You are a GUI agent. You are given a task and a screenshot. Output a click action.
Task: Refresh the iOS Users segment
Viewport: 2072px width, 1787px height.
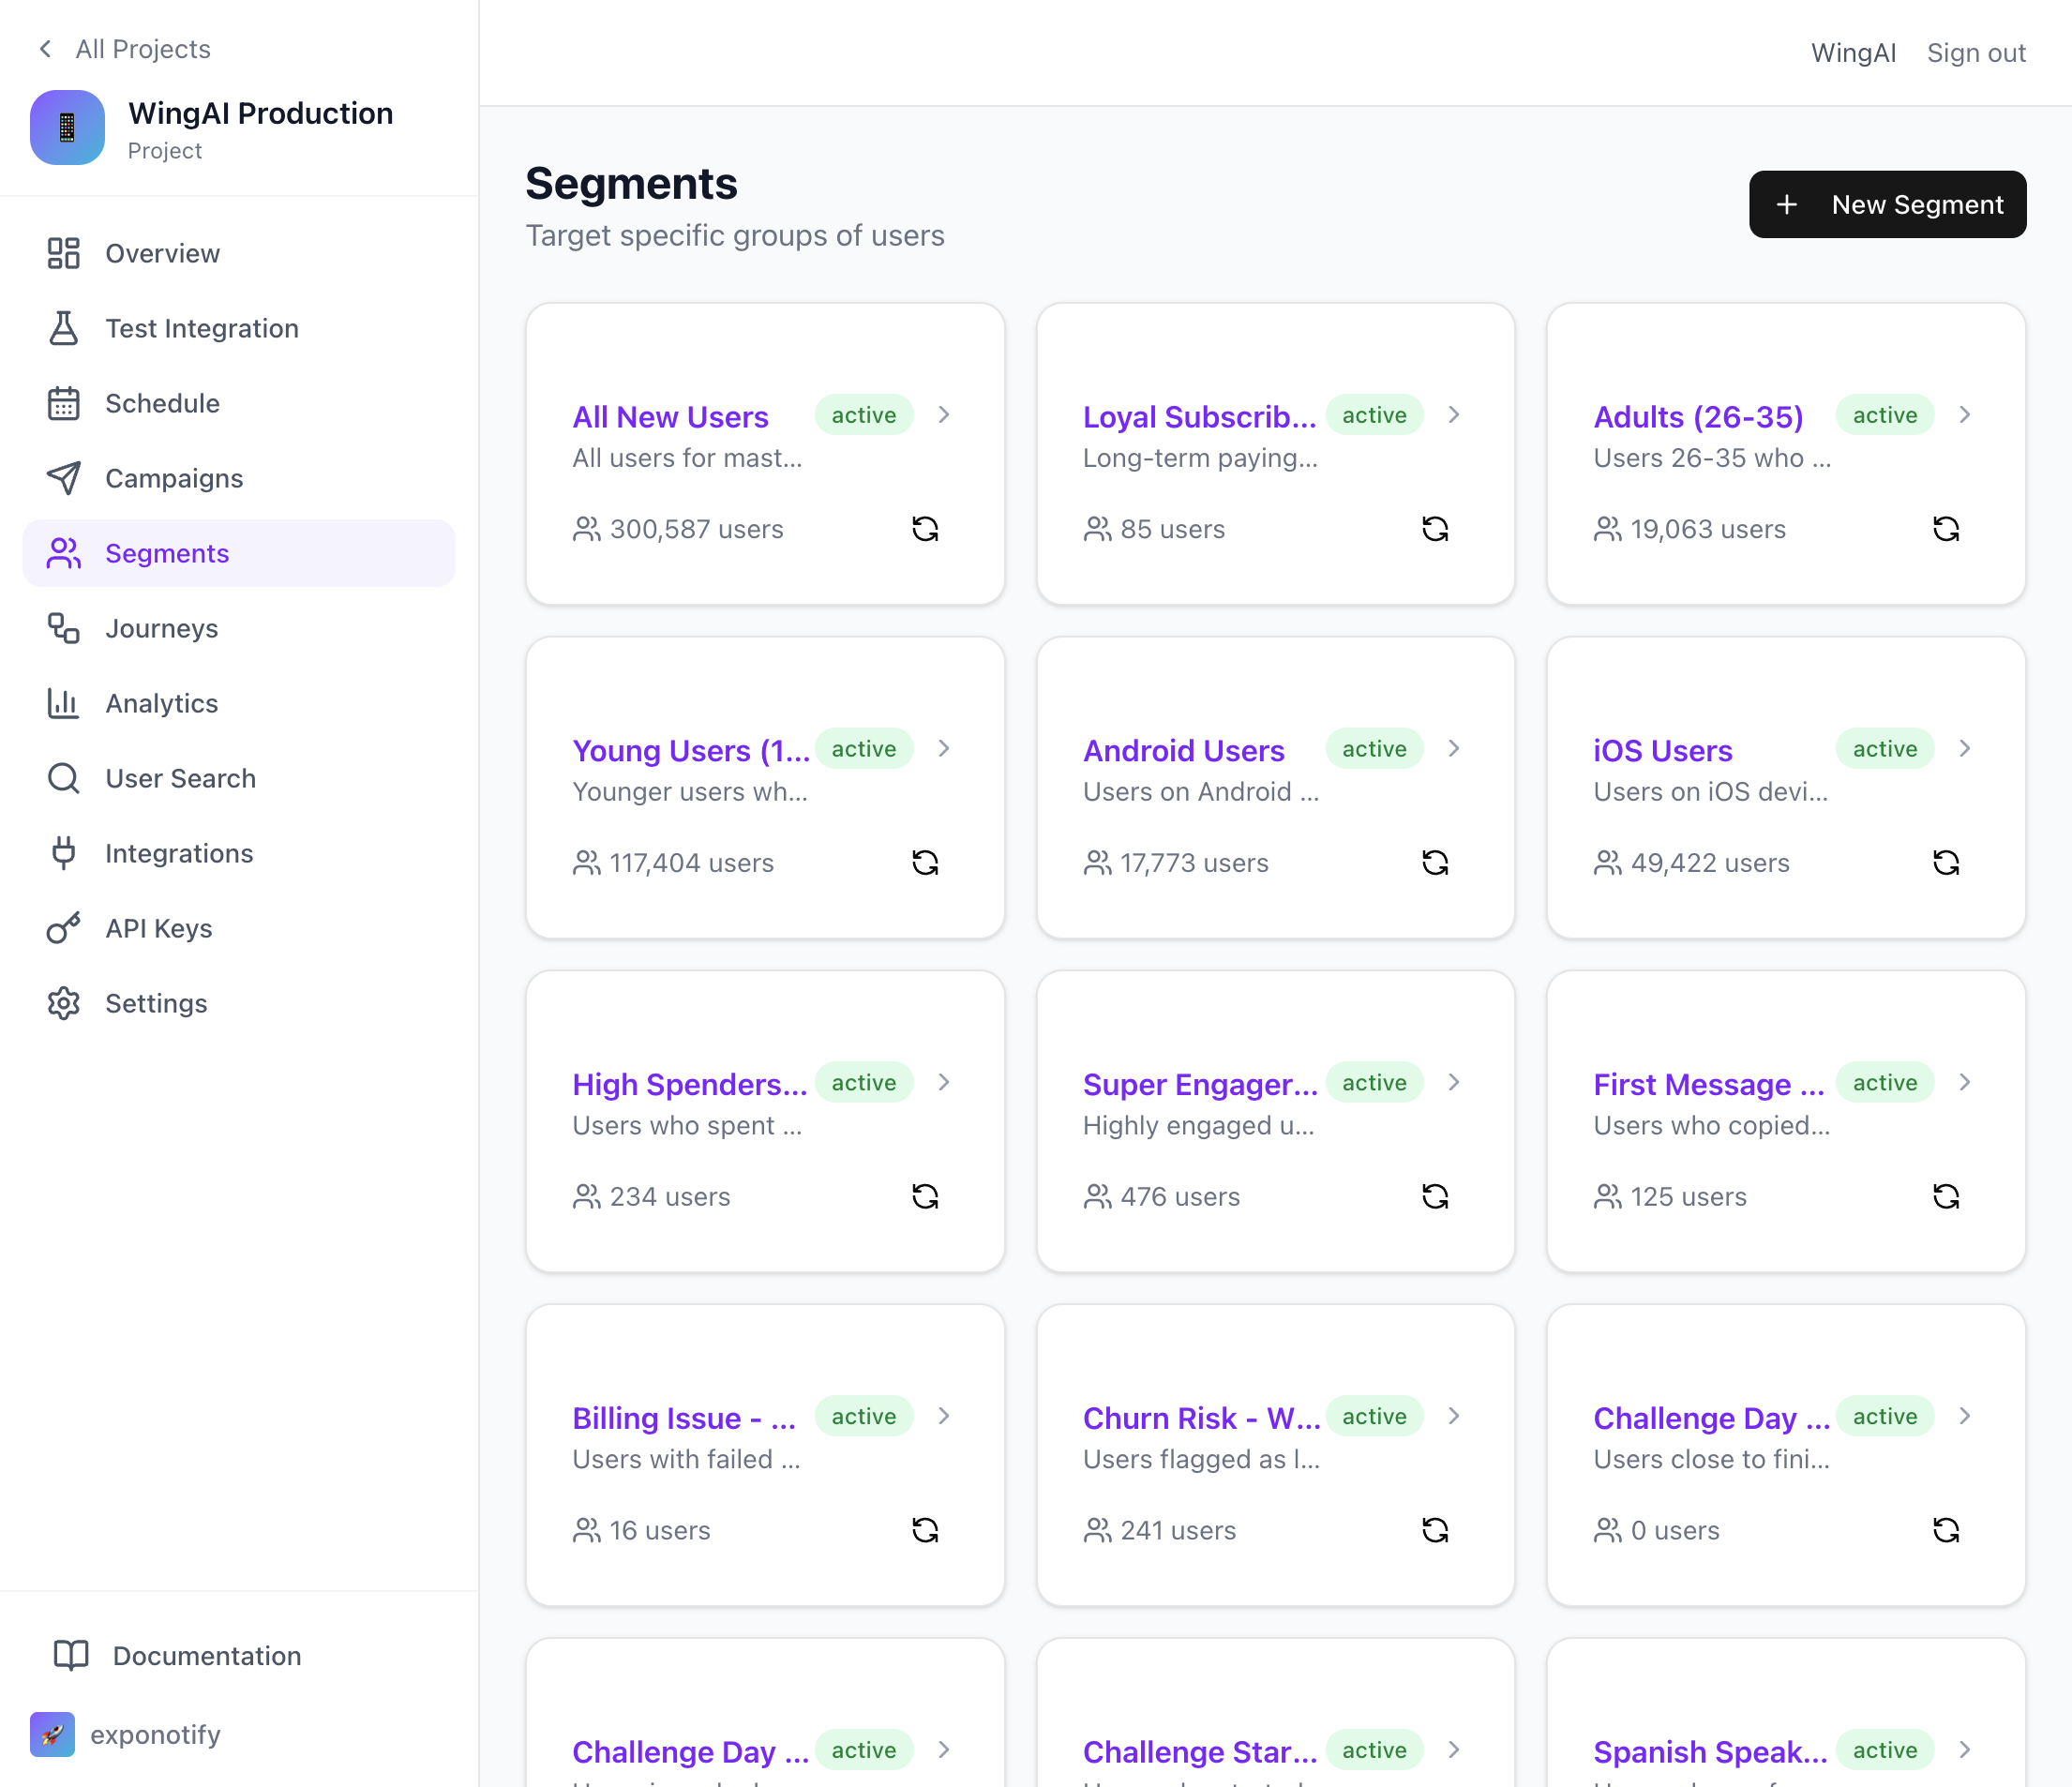click(x=1946, y=862)
